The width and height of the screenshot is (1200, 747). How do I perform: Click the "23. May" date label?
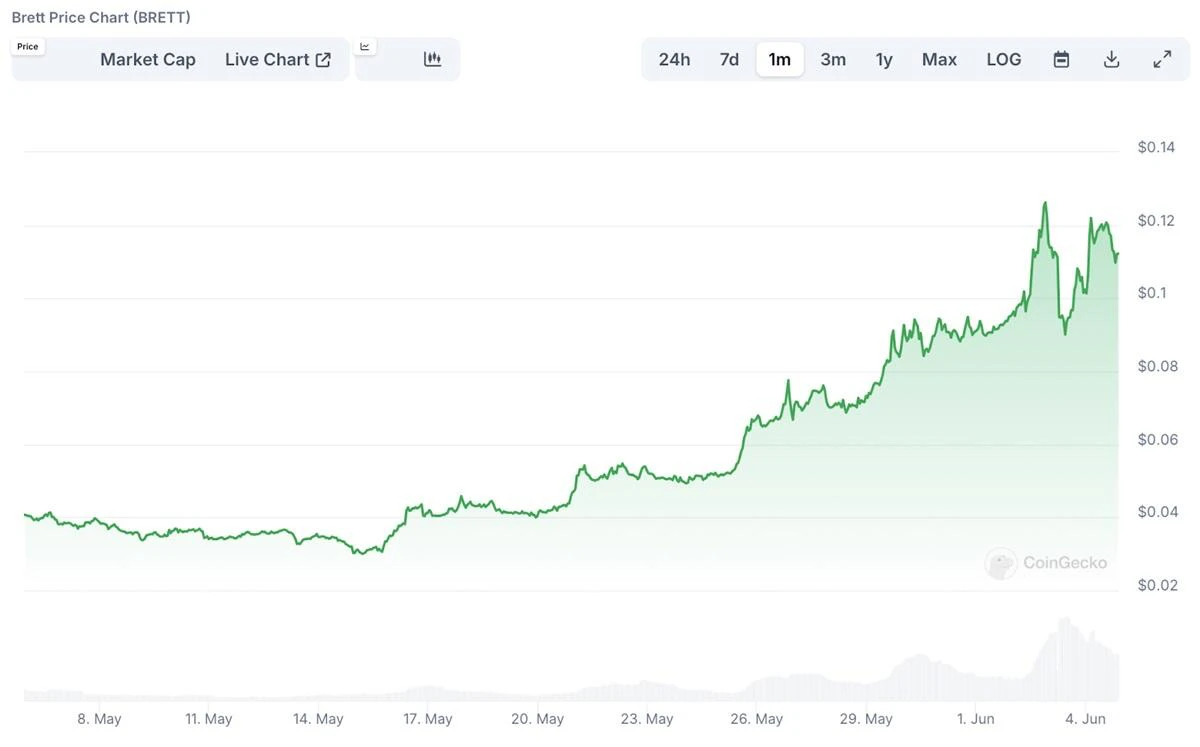point(646,719)
